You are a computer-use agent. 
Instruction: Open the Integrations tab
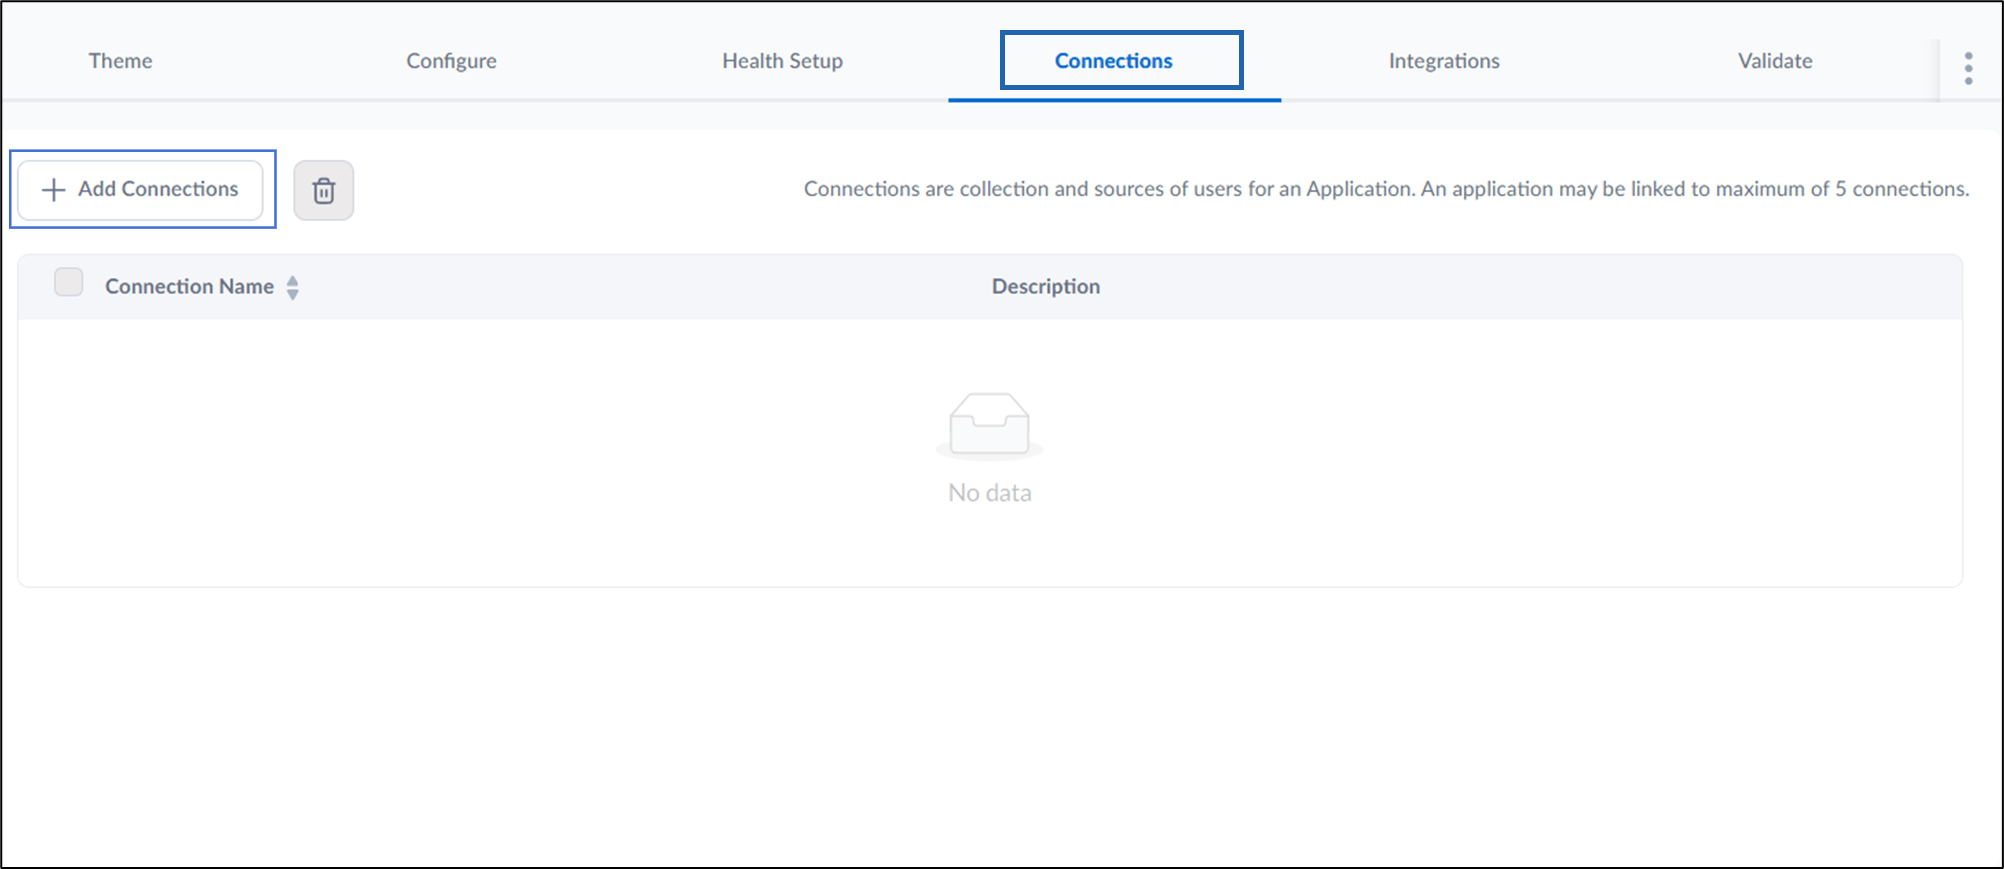[x=1444, y=61]
